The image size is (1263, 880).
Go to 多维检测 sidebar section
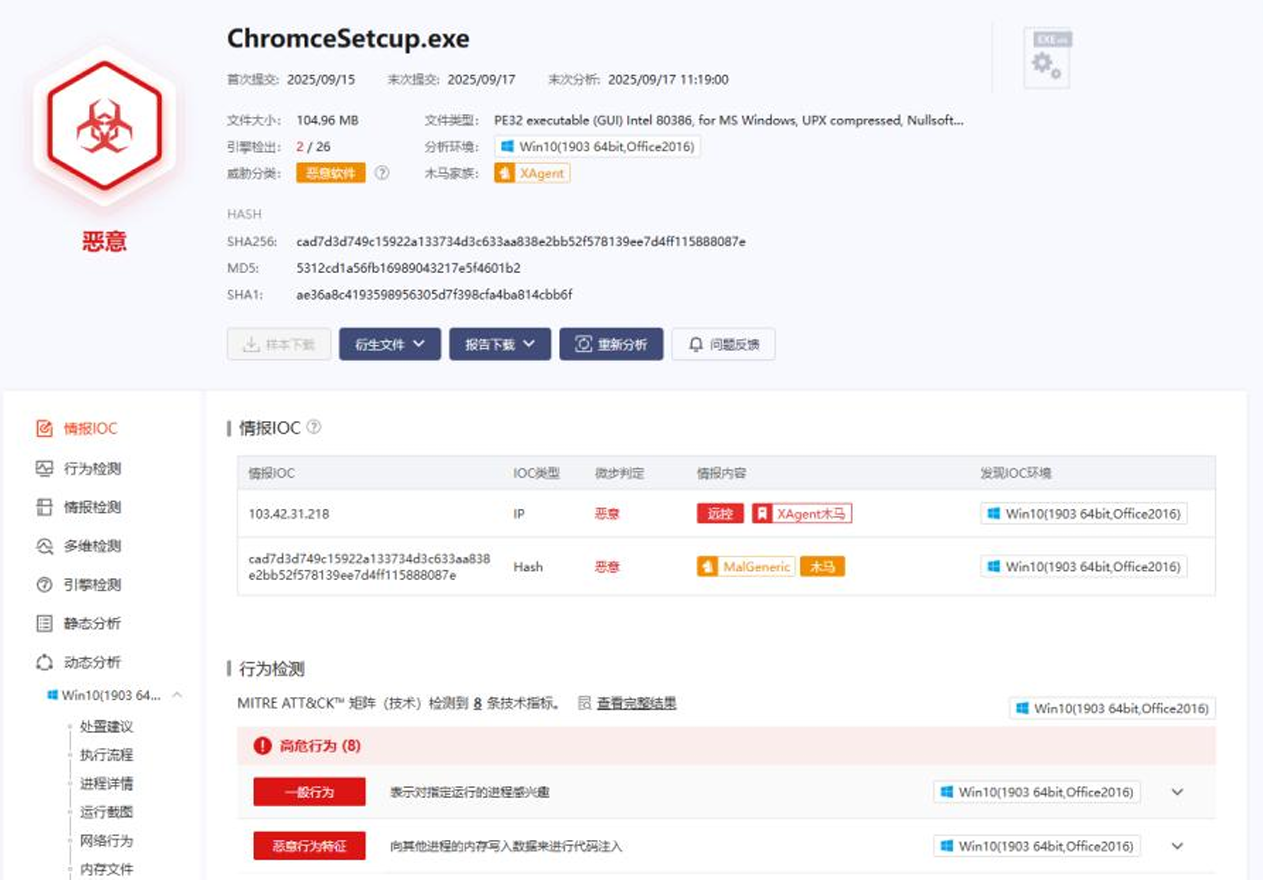tap(92, 546)
